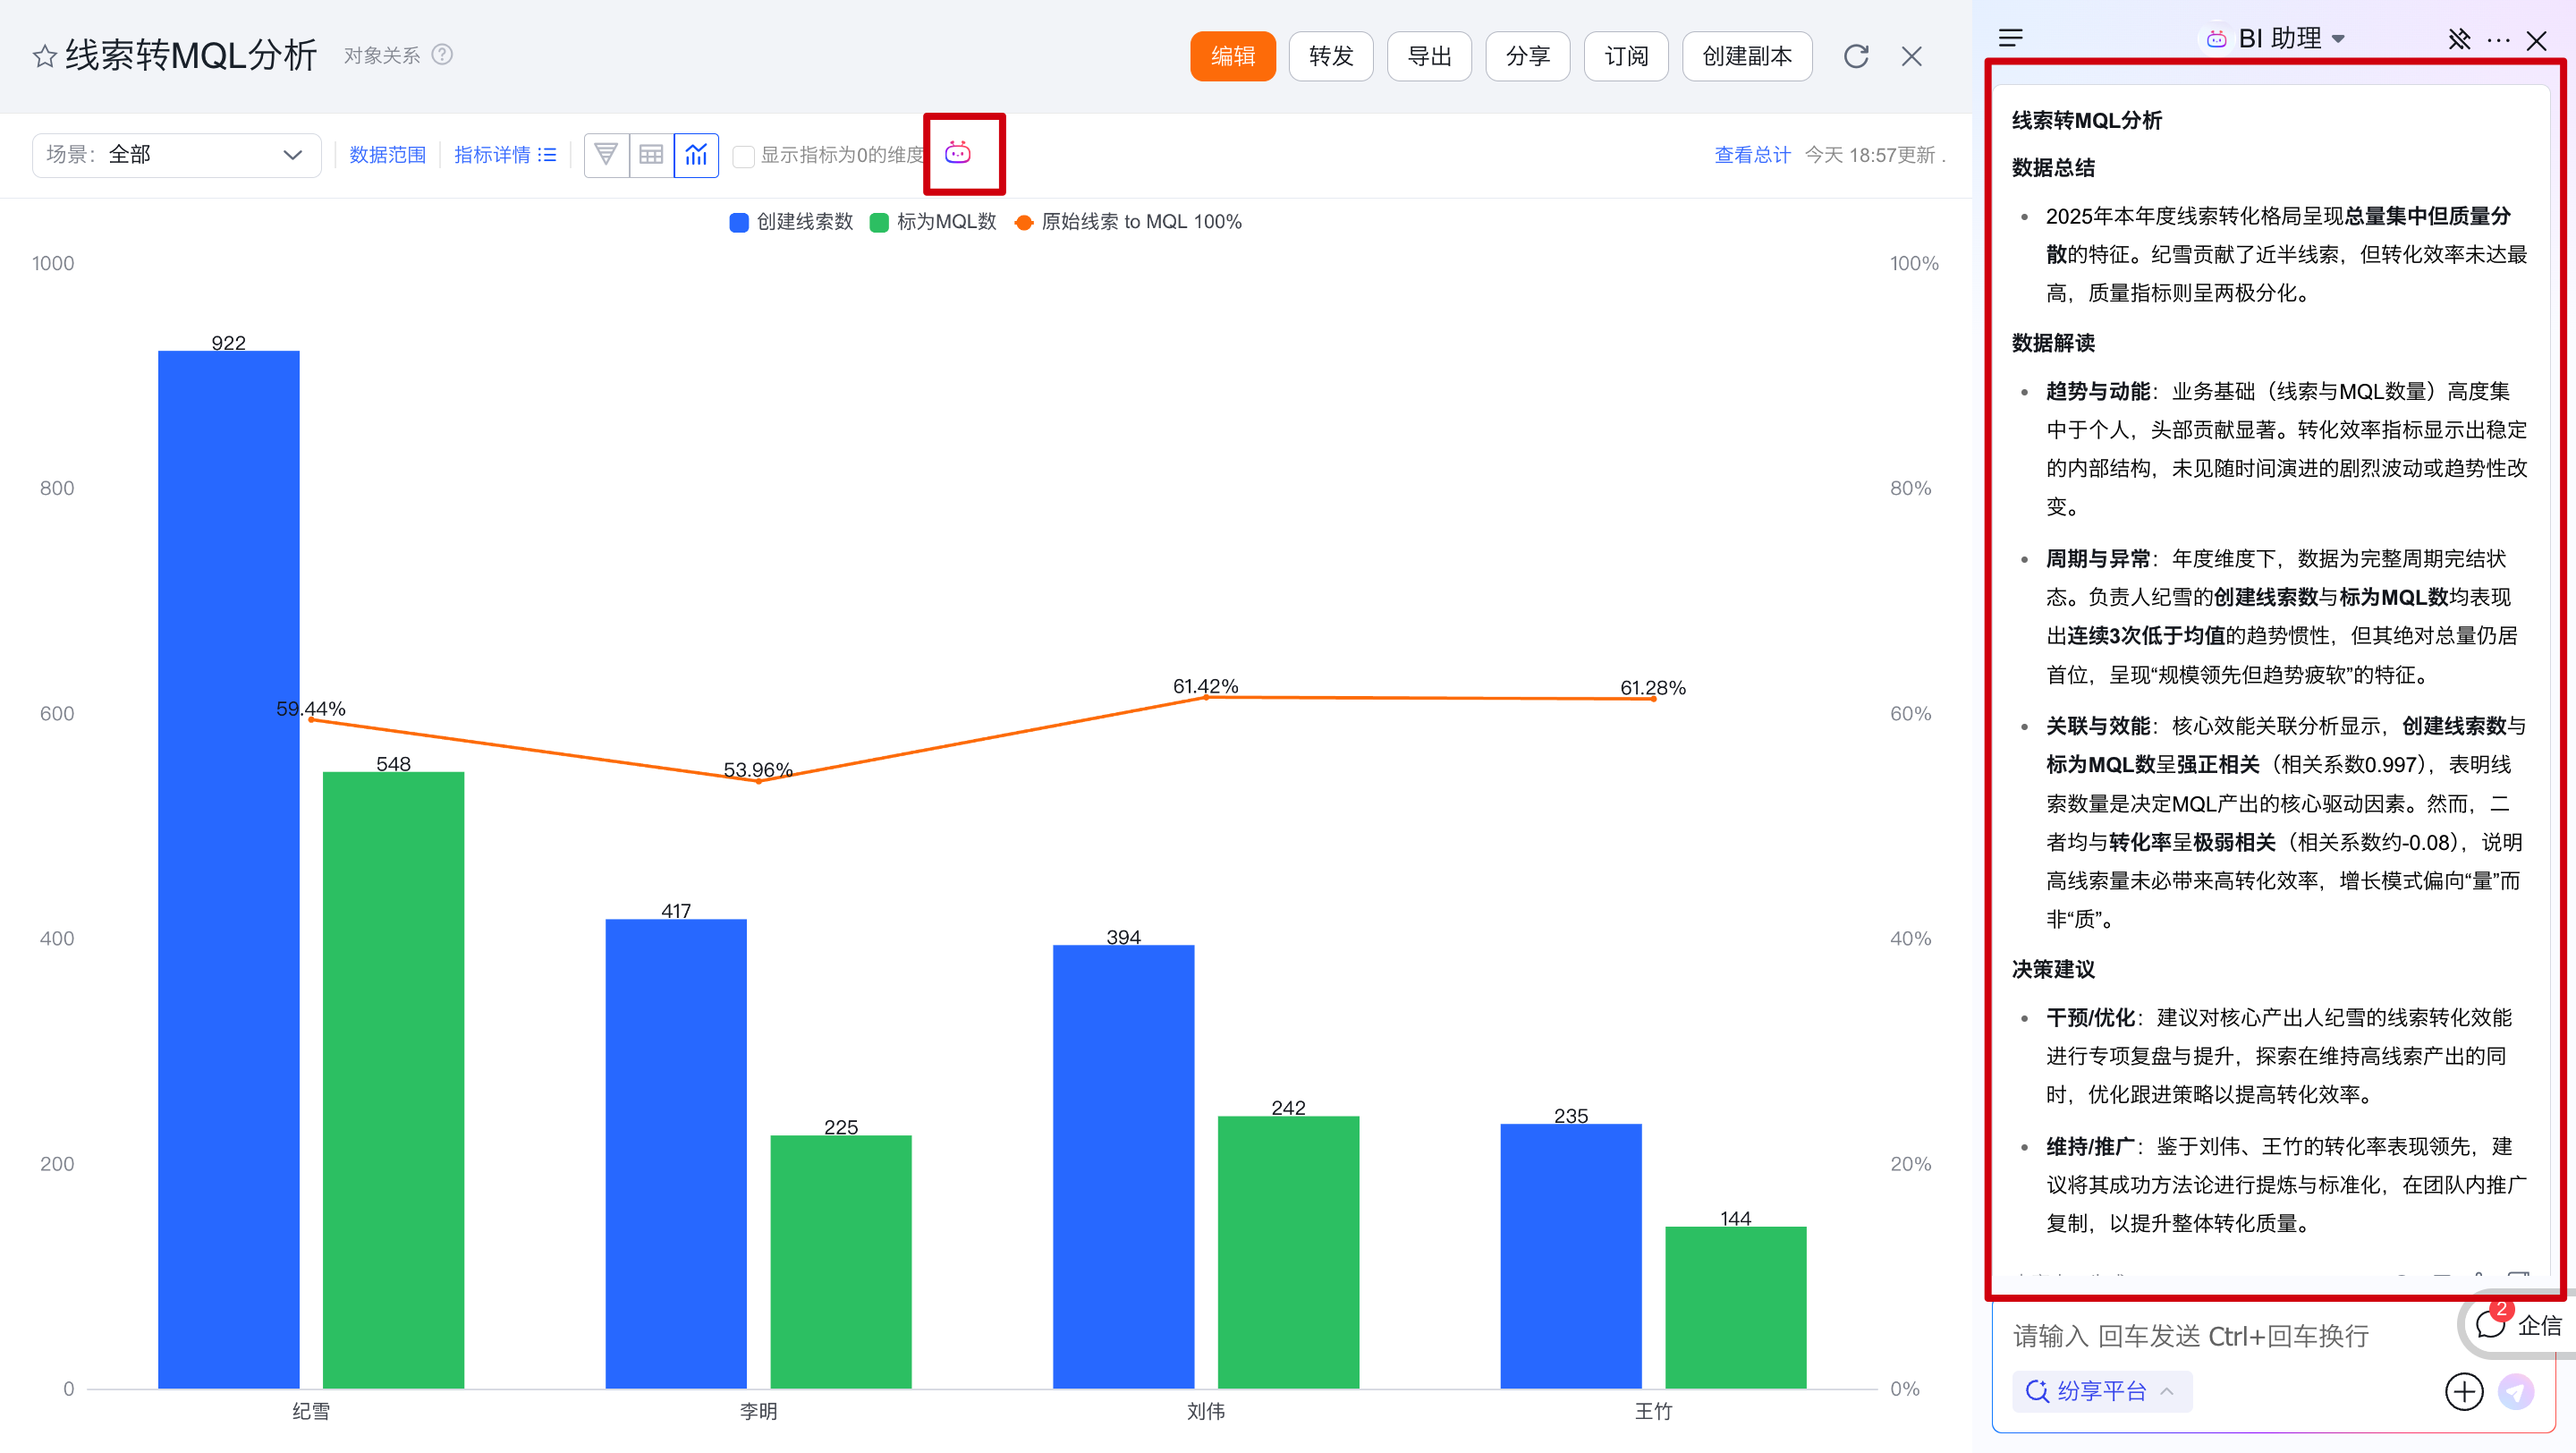Click the help icon beside 对象关系
Viewport: 2576px width, 1453px height.
pyautogui.click(x=442, y=55)
